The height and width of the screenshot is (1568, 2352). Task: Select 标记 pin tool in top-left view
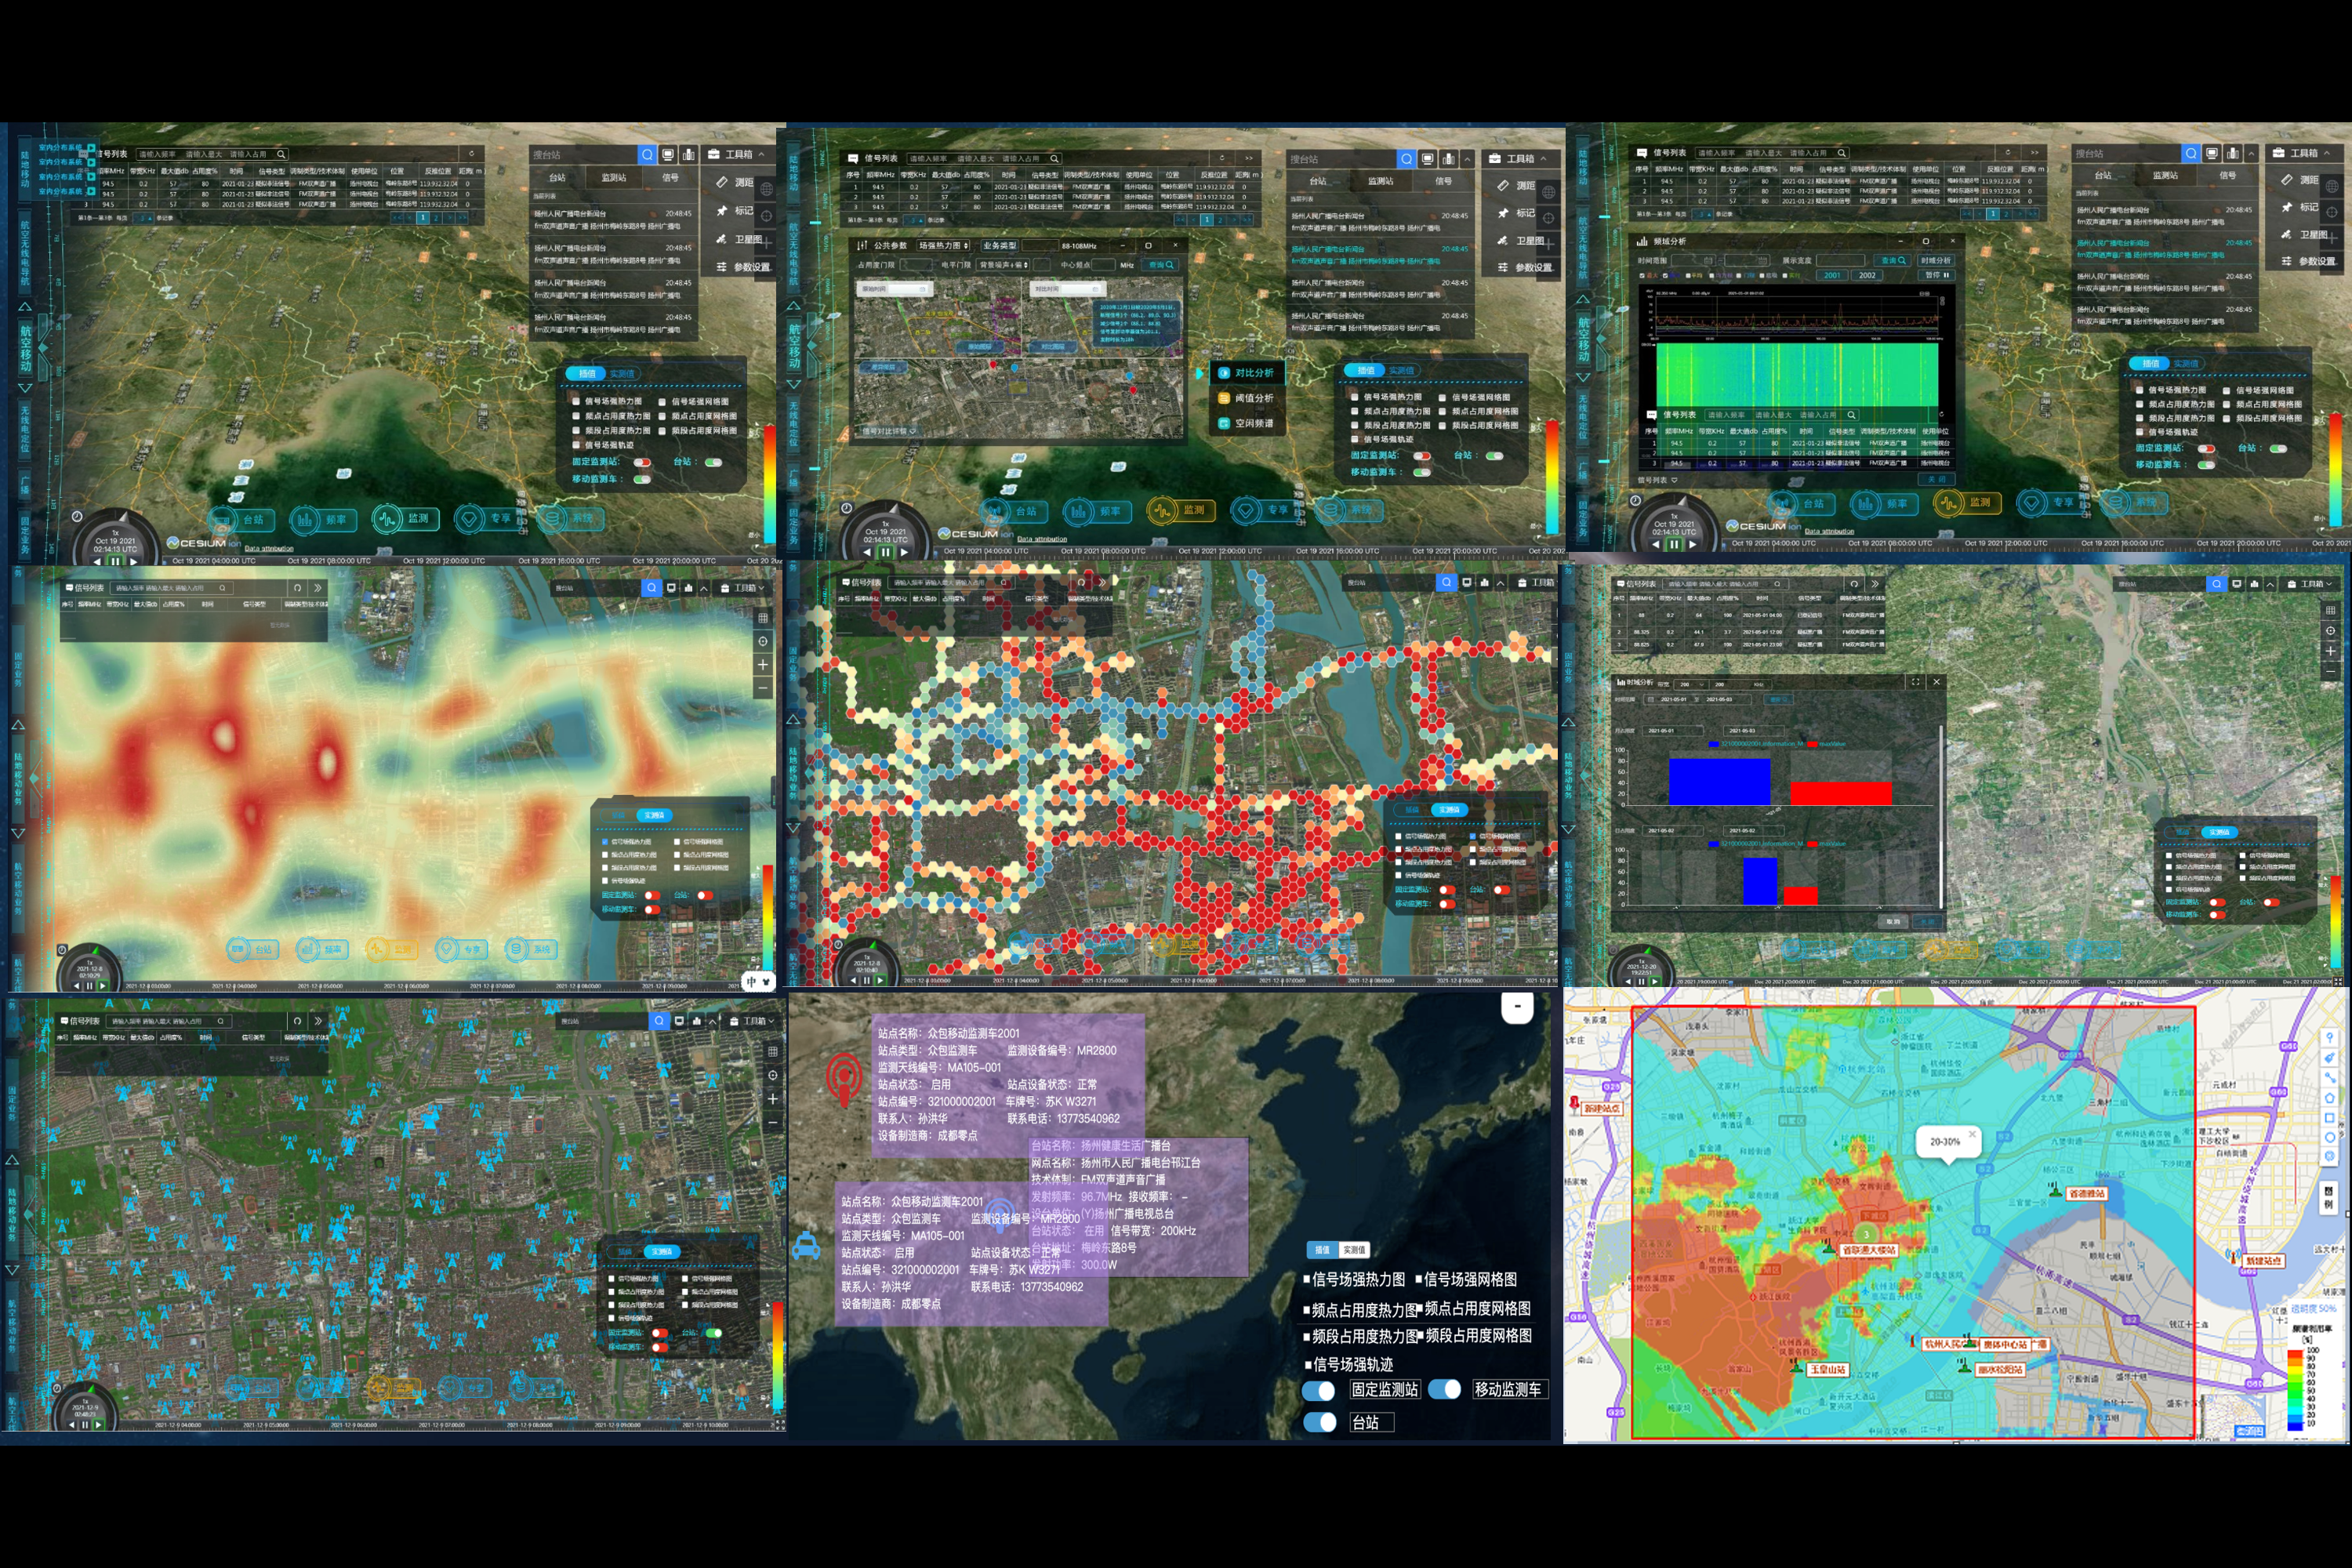coord(734,210)
